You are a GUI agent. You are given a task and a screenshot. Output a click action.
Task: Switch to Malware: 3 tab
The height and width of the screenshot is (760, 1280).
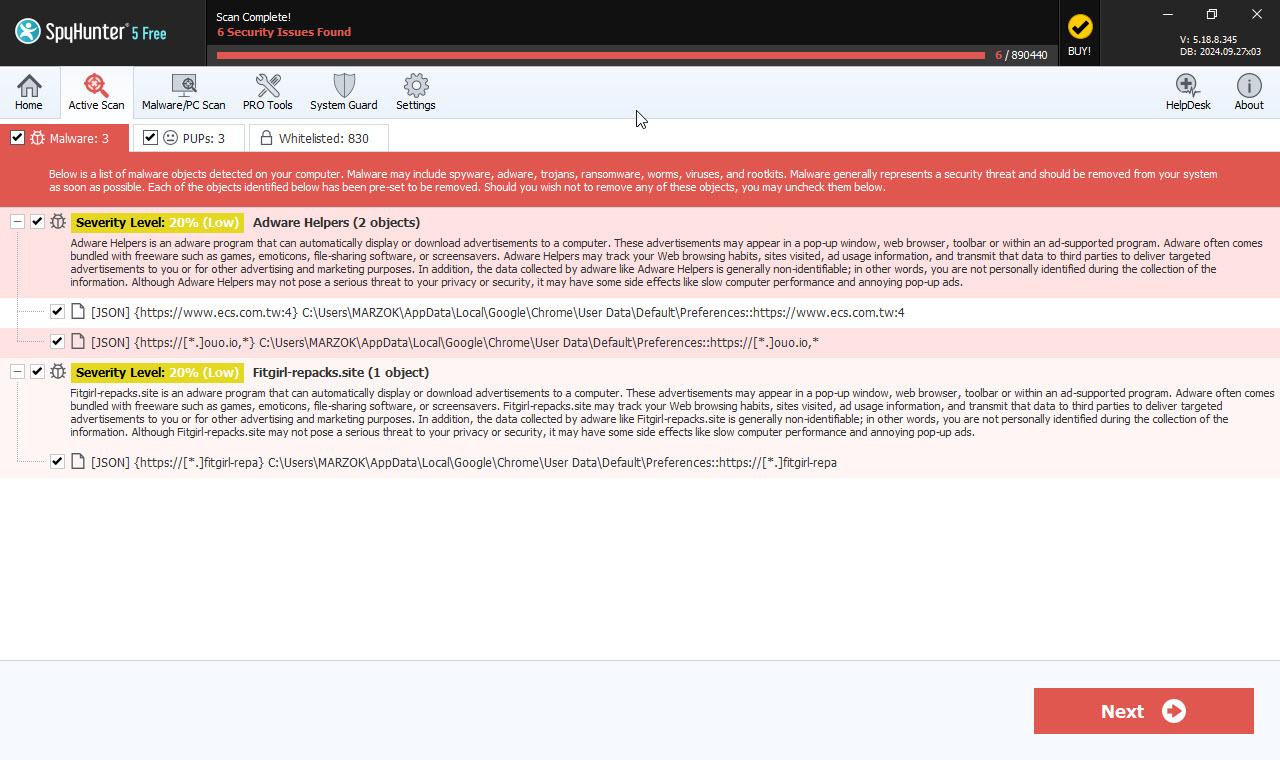pyautogui.click(x=66, y=138)
